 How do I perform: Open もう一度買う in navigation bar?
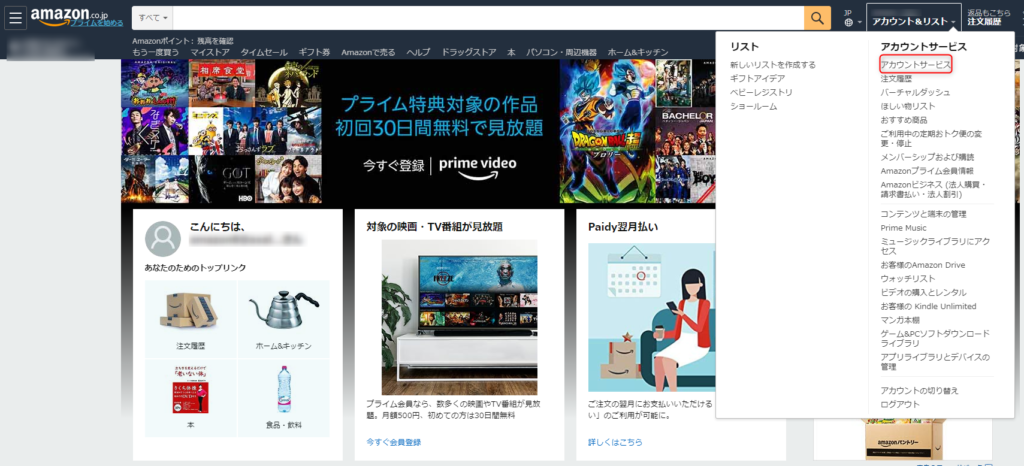tap(155, 52)
